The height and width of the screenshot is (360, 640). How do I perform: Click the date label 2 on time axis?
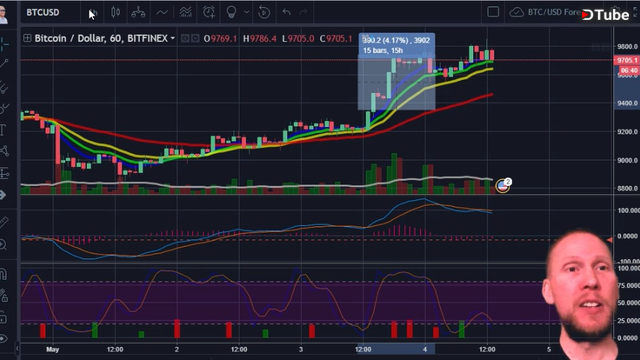(x=177, y=349)
